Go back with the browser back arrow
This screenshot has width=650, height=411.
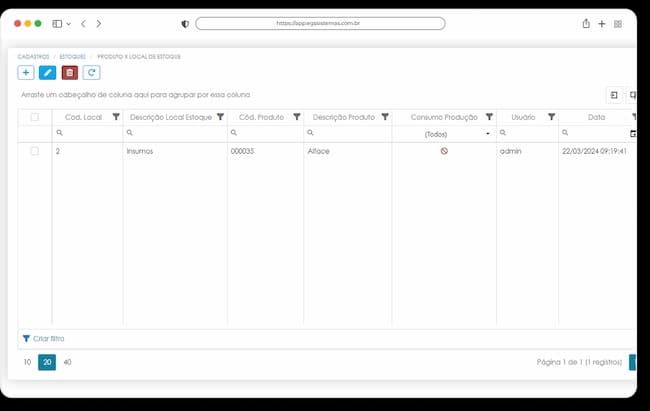(83, 24)
